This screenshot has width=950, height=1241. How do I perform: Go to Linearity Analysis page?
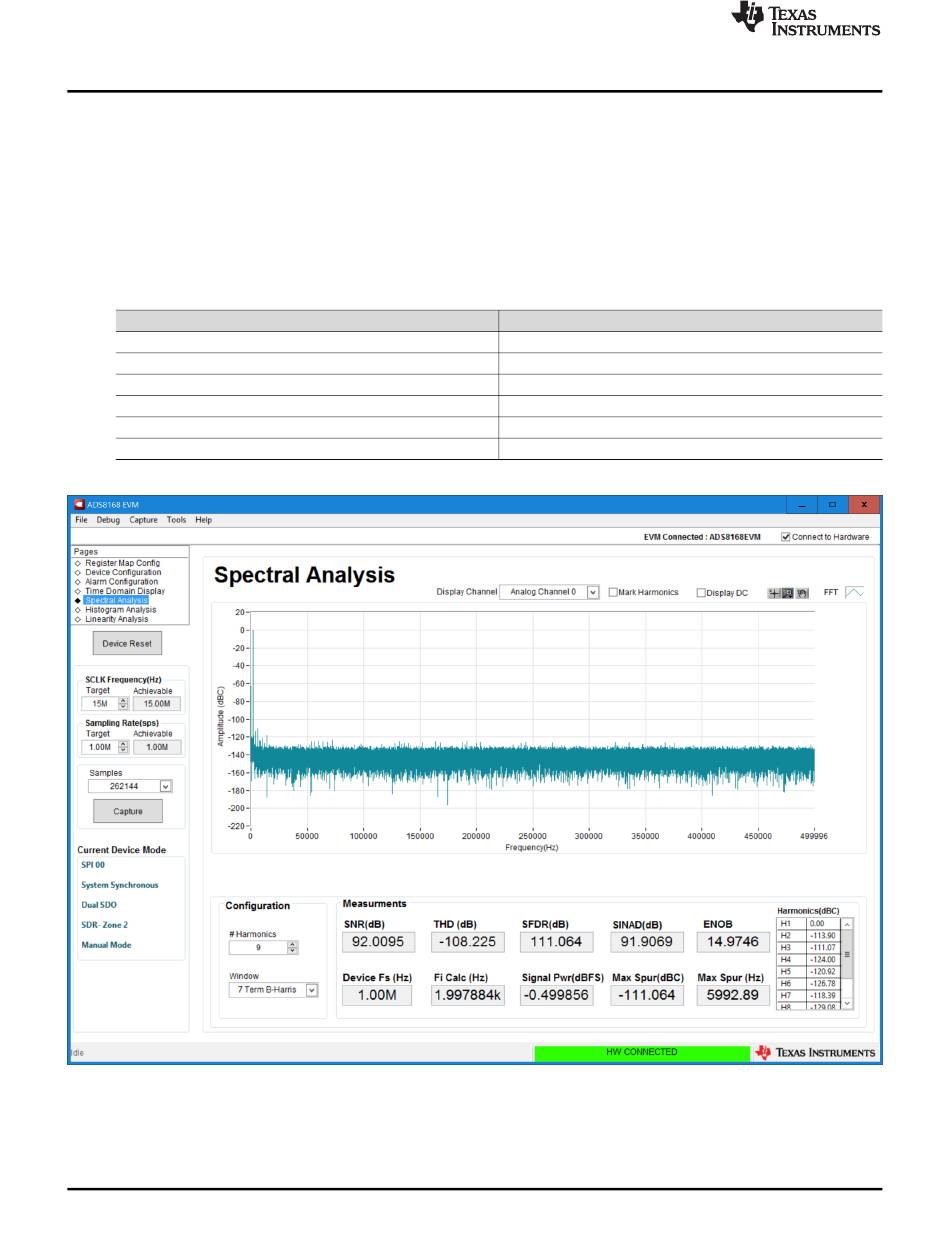116,619
